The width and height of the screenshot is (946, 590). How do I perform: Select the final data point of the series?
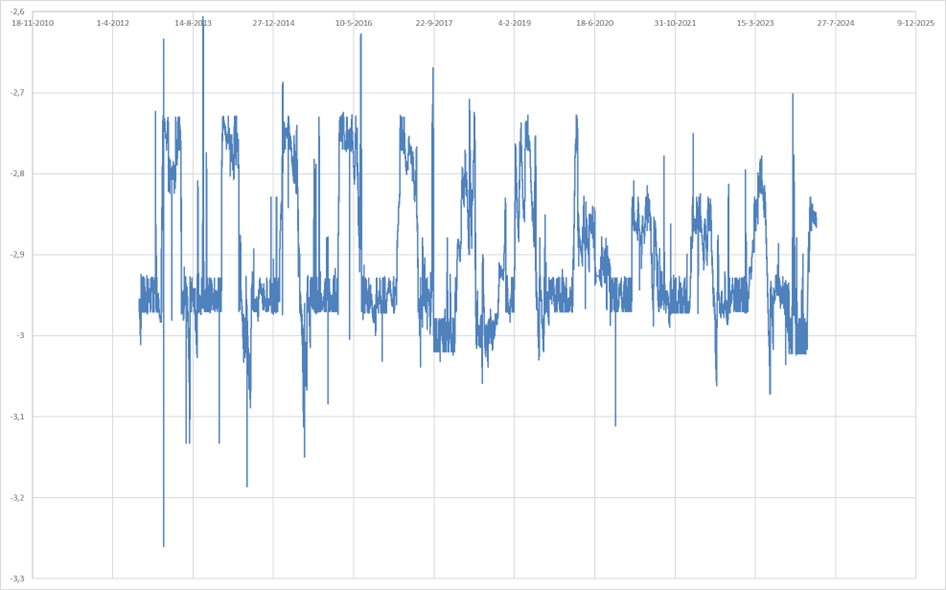pyautogui.click(x=816, y=226)
